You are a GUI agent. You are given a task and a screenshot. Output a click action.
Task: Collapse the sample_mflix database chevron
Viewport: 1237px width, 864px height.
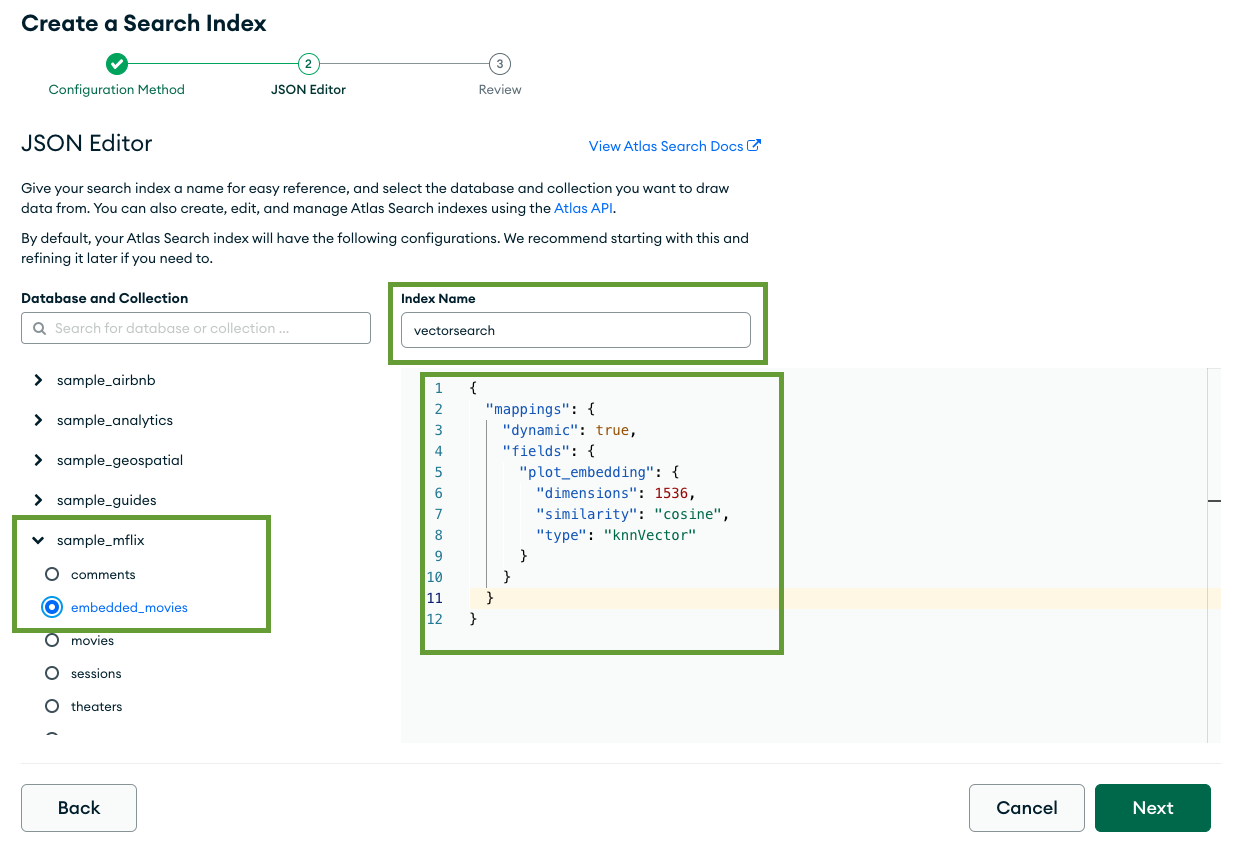click(x=38, y=540)
